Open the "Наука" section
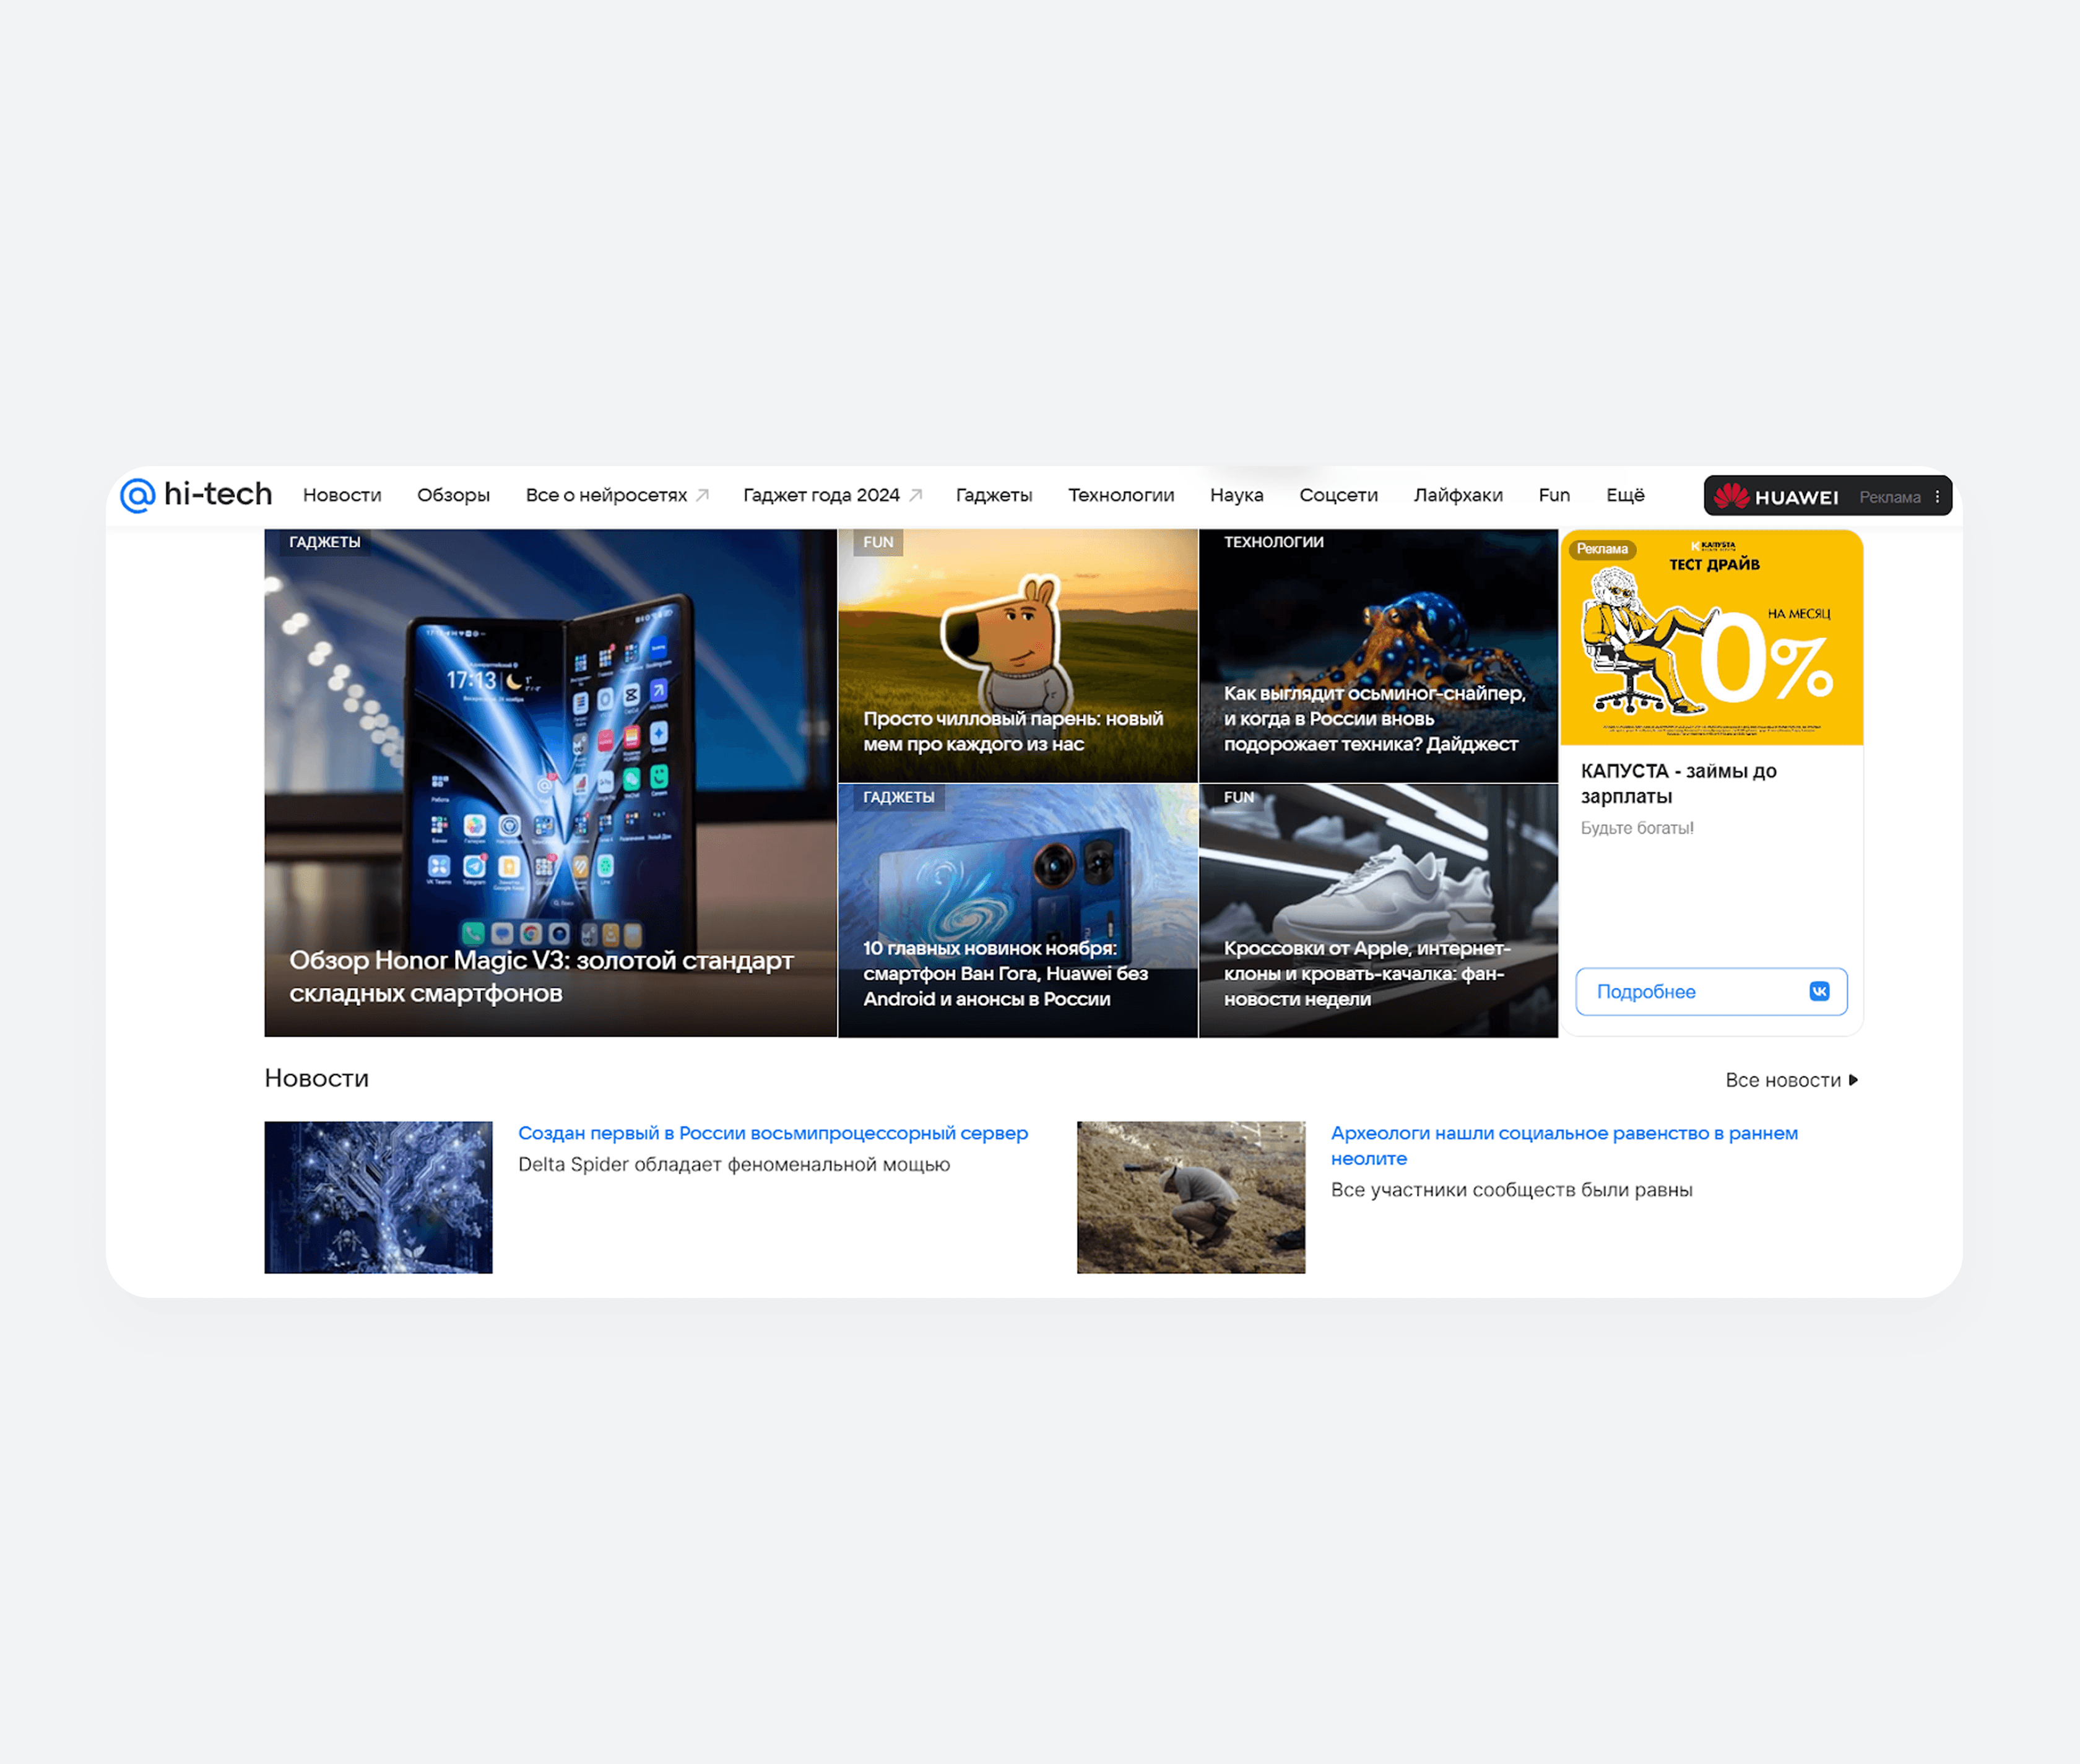 point(1237,494)
